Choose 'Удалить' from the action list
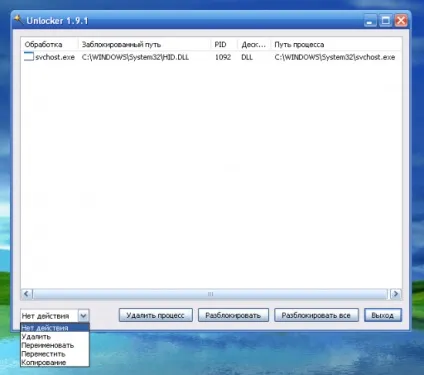The height and width of the screenshot is (375, 424). (55, 337)
